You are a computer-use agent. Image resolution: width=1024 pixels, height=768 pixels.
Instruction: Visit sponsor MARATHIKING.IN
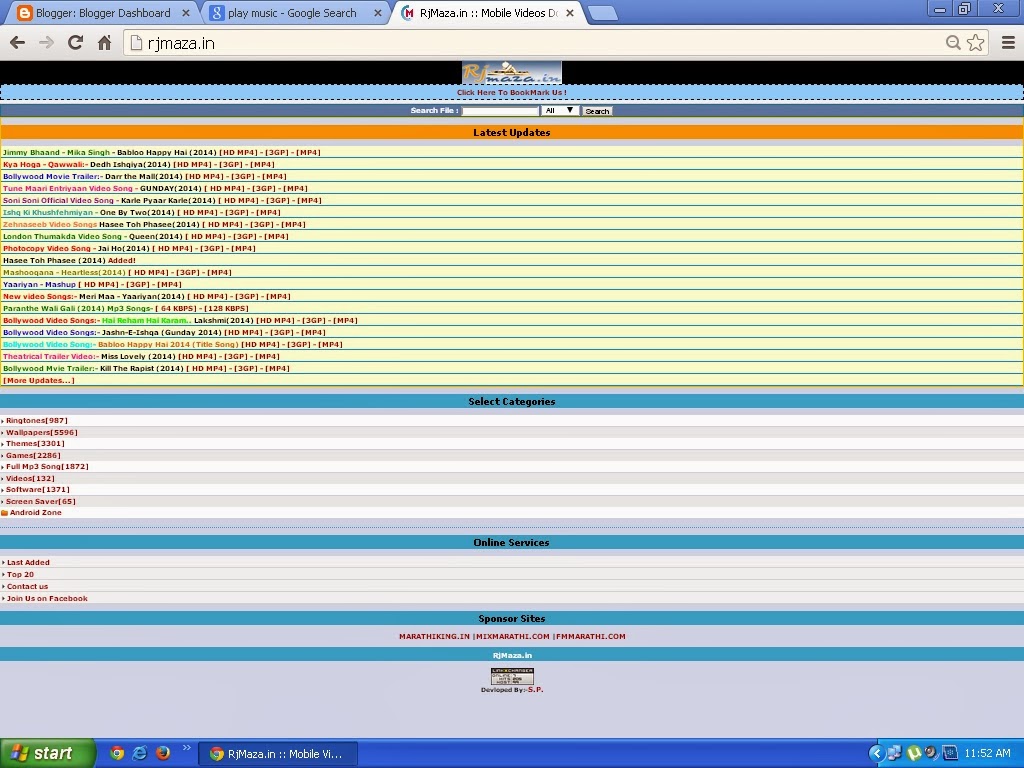point(434,636)
